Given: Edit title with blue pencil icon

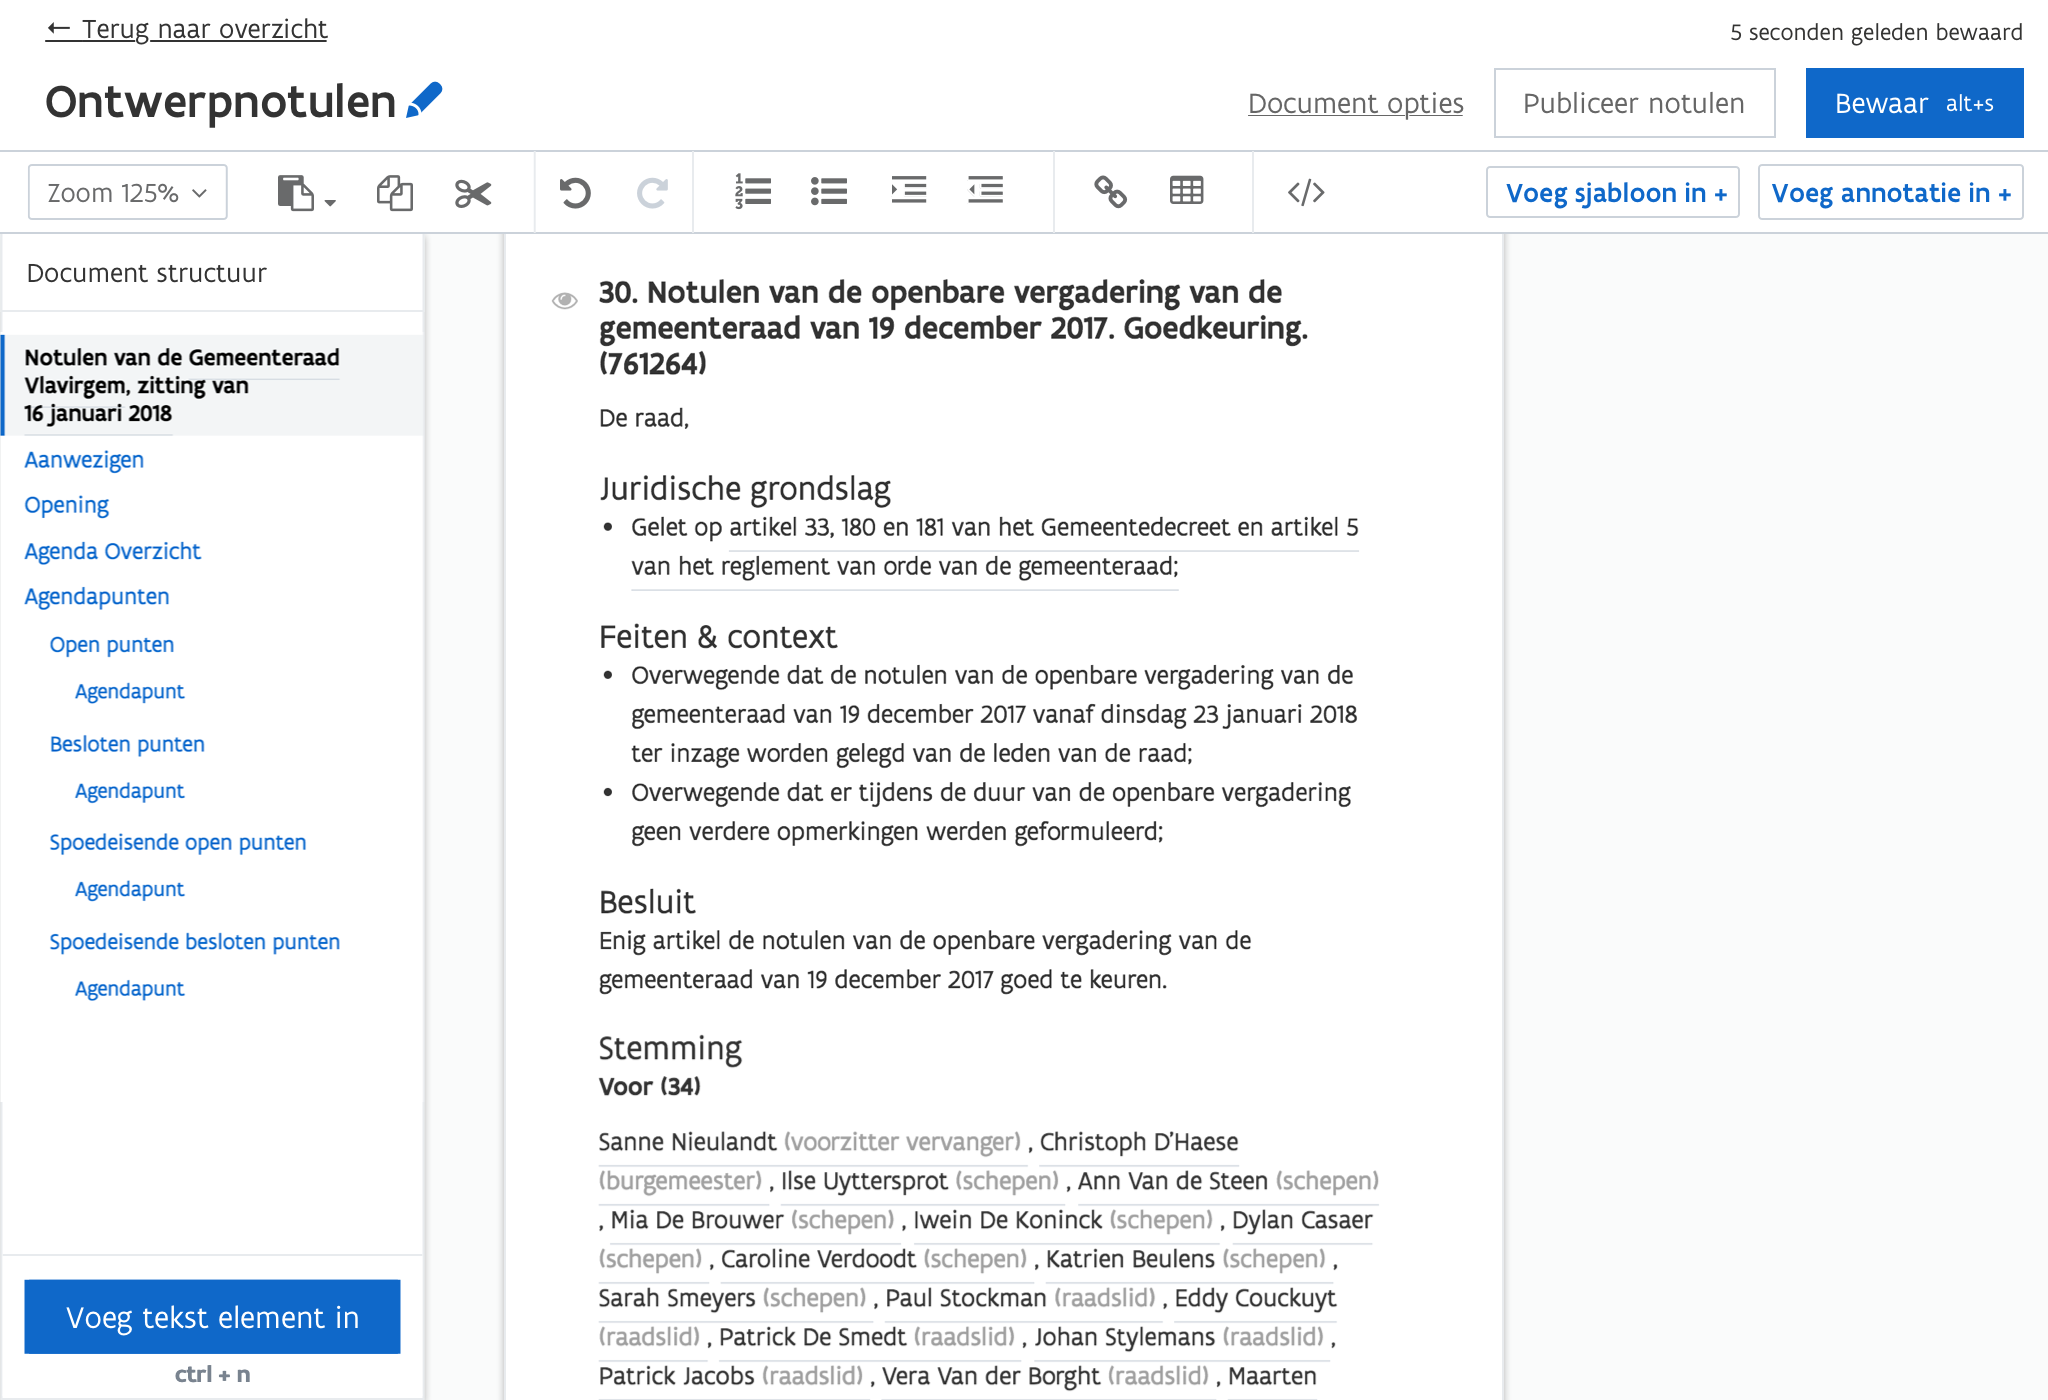Looking at the screenshot, I should tap(425, 100).
